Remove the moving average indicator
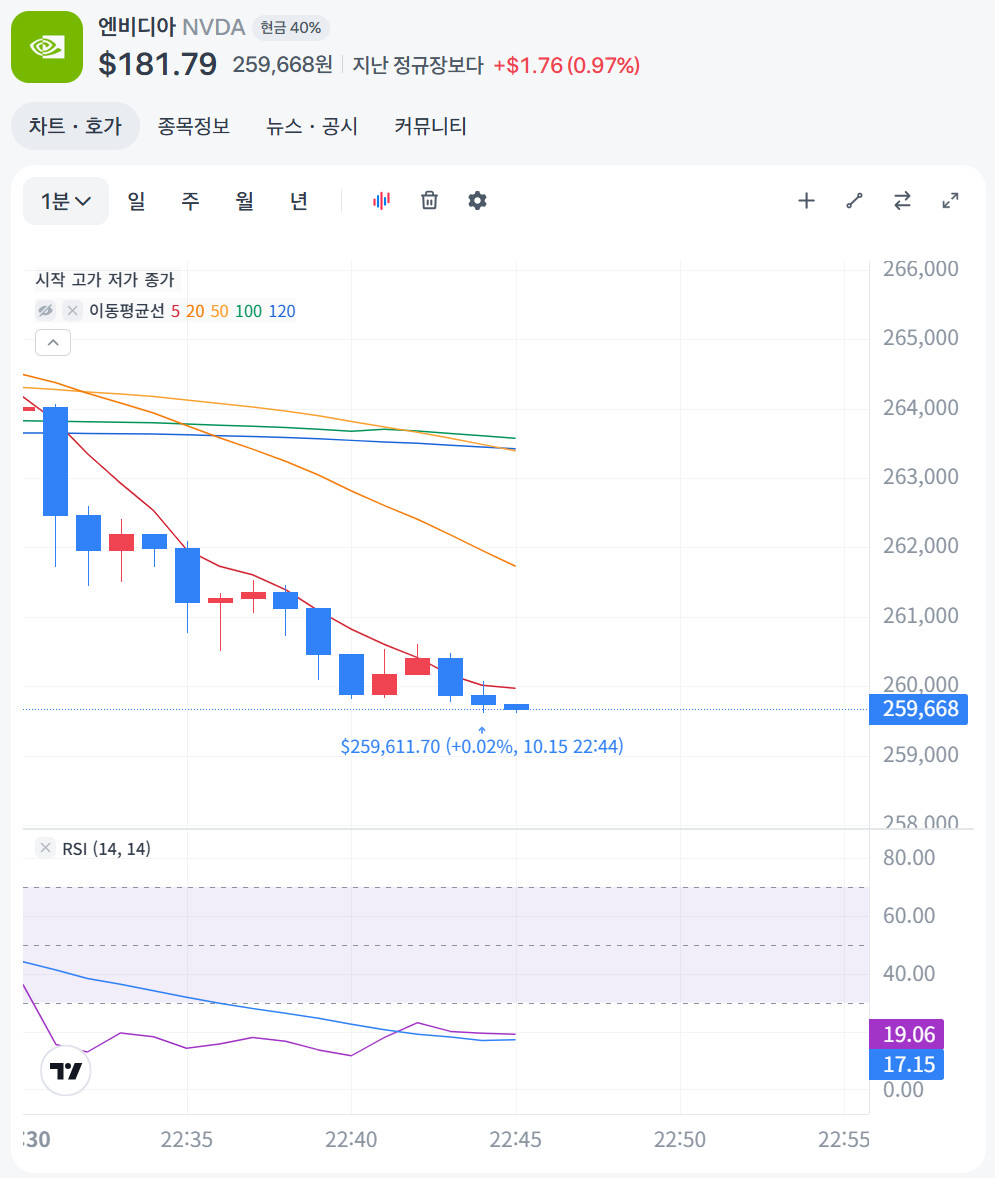This screenshot has height=1178, width=995. (x=72, y=310)
